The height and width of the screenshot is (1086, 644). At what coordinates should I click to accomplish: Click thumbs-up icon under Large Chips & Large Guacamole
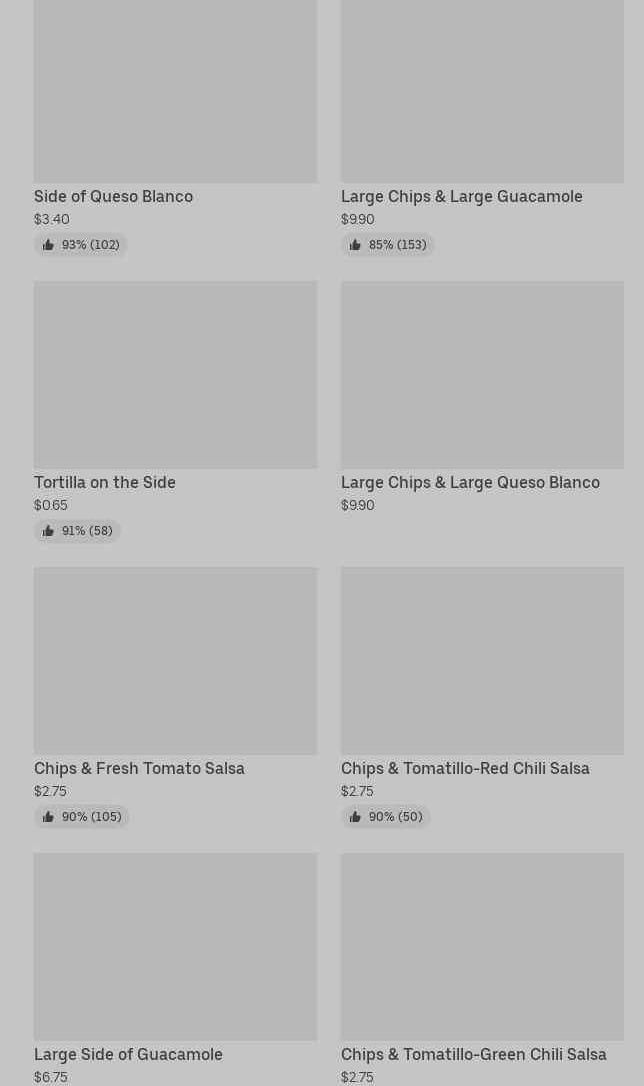(355, 245)
